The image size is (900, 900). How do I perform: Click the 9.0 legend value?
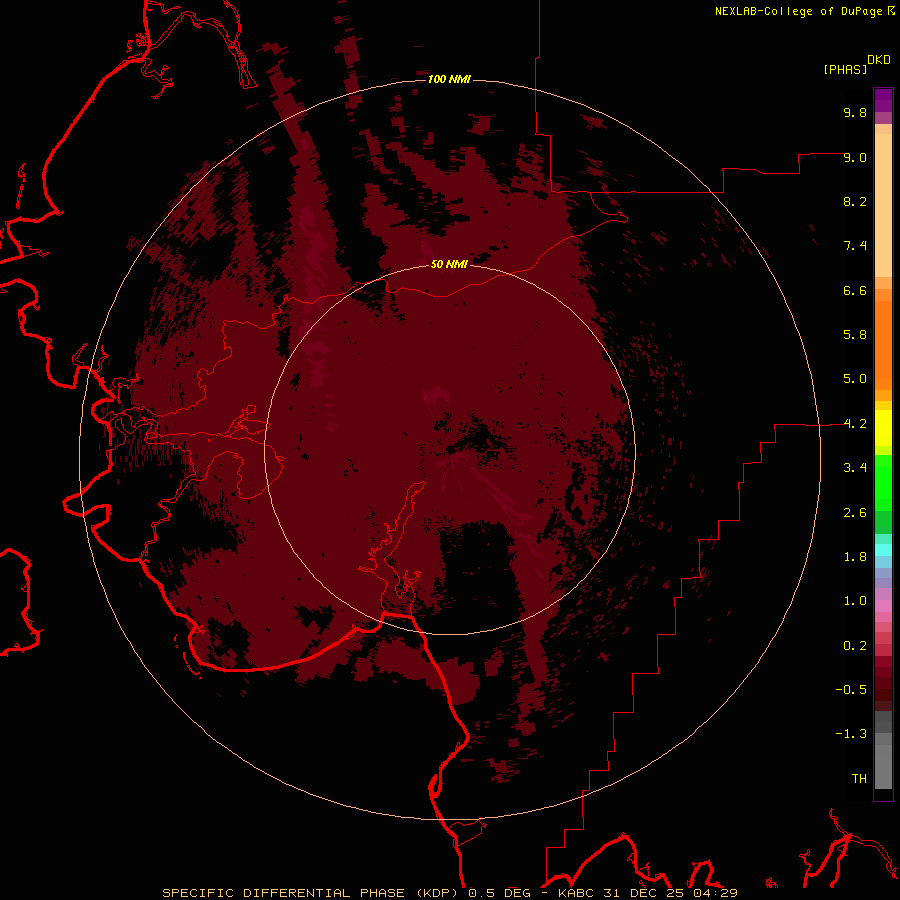(x=855, y=157)
